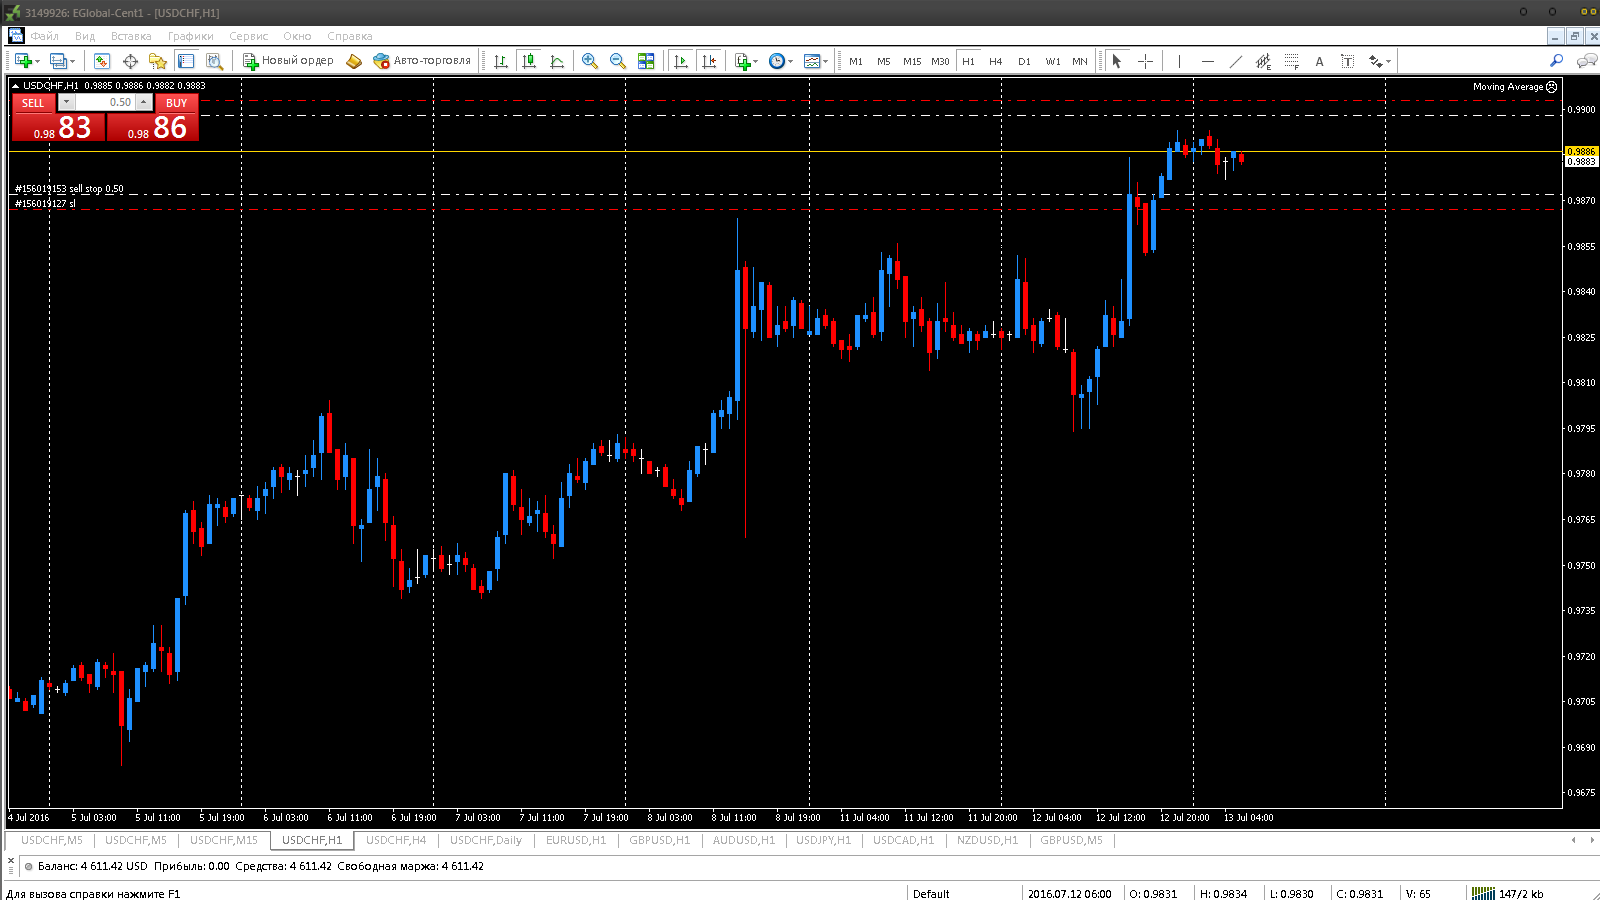
Task: Select the H4 timeframe
Action: pos(996,61)
